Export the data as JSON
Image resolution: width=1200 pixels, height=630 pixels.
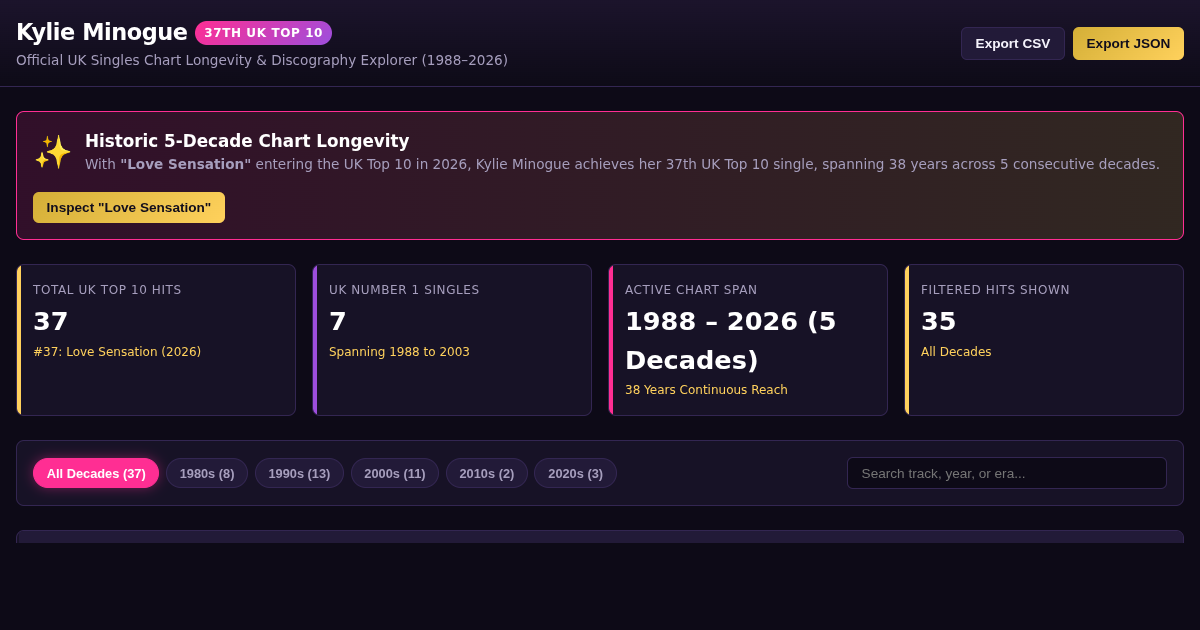coord(1128,43)
